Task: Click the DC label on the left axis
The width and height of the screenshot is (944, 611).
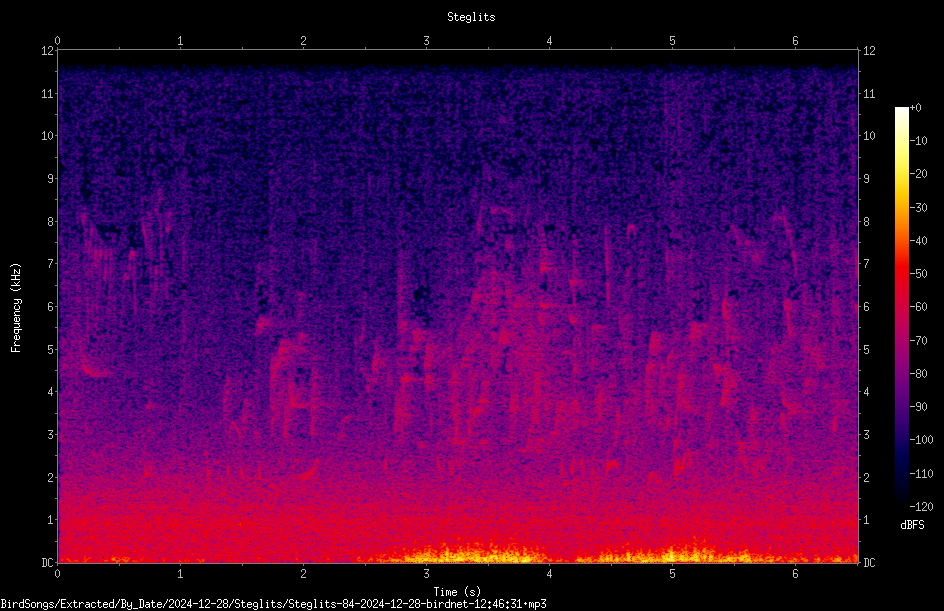Action: [47, 563]
